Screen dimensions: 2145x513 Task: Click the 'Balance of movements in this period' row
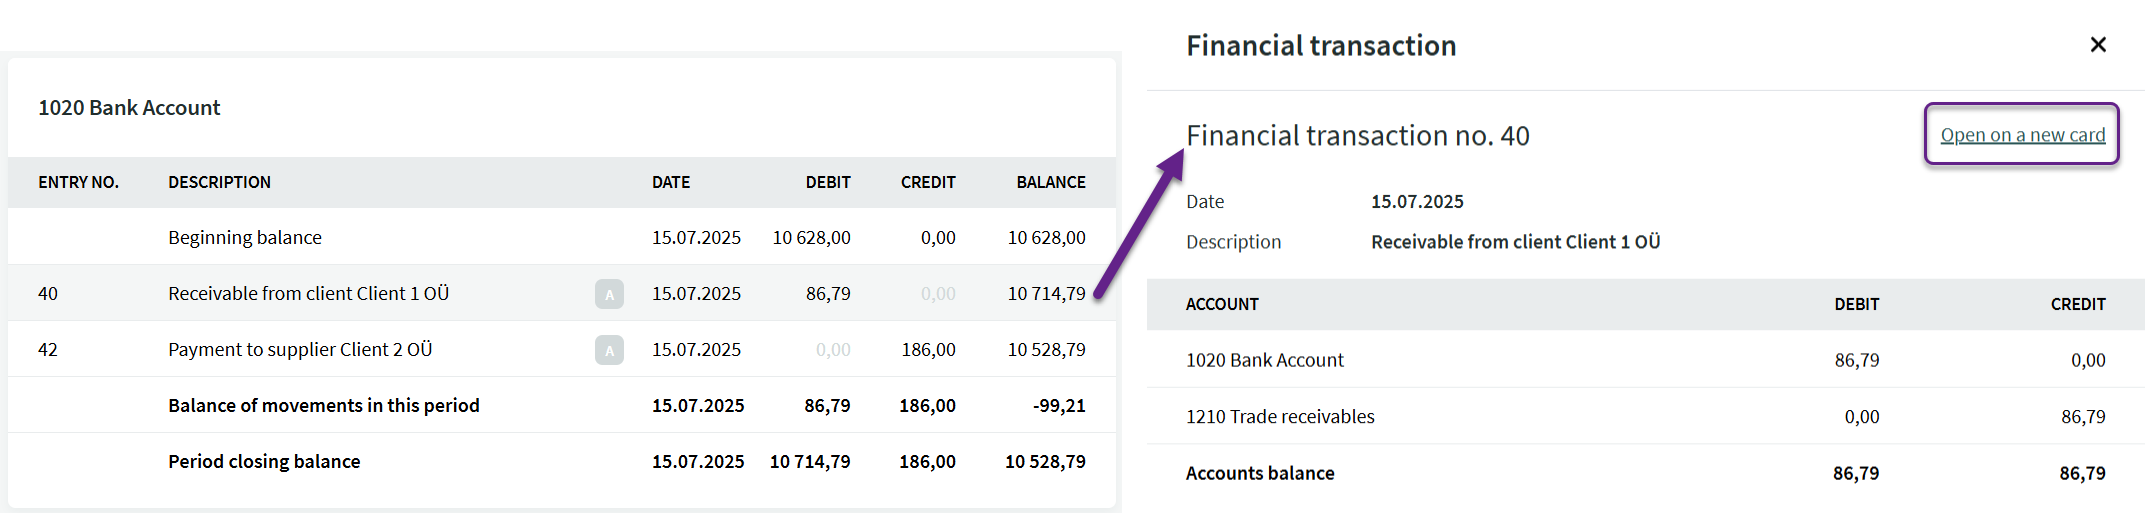(x=324, y=406)
